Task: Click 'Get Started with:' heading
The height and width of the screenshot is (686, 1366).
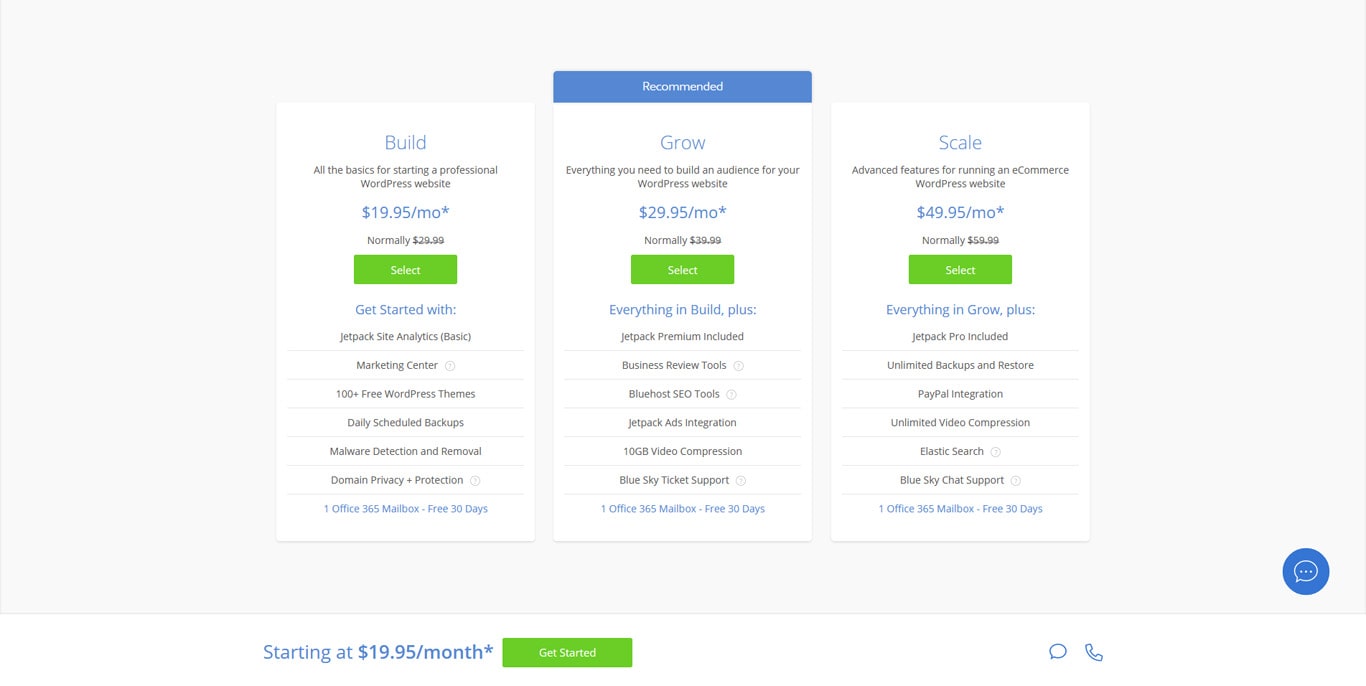Action: point(405,310)
